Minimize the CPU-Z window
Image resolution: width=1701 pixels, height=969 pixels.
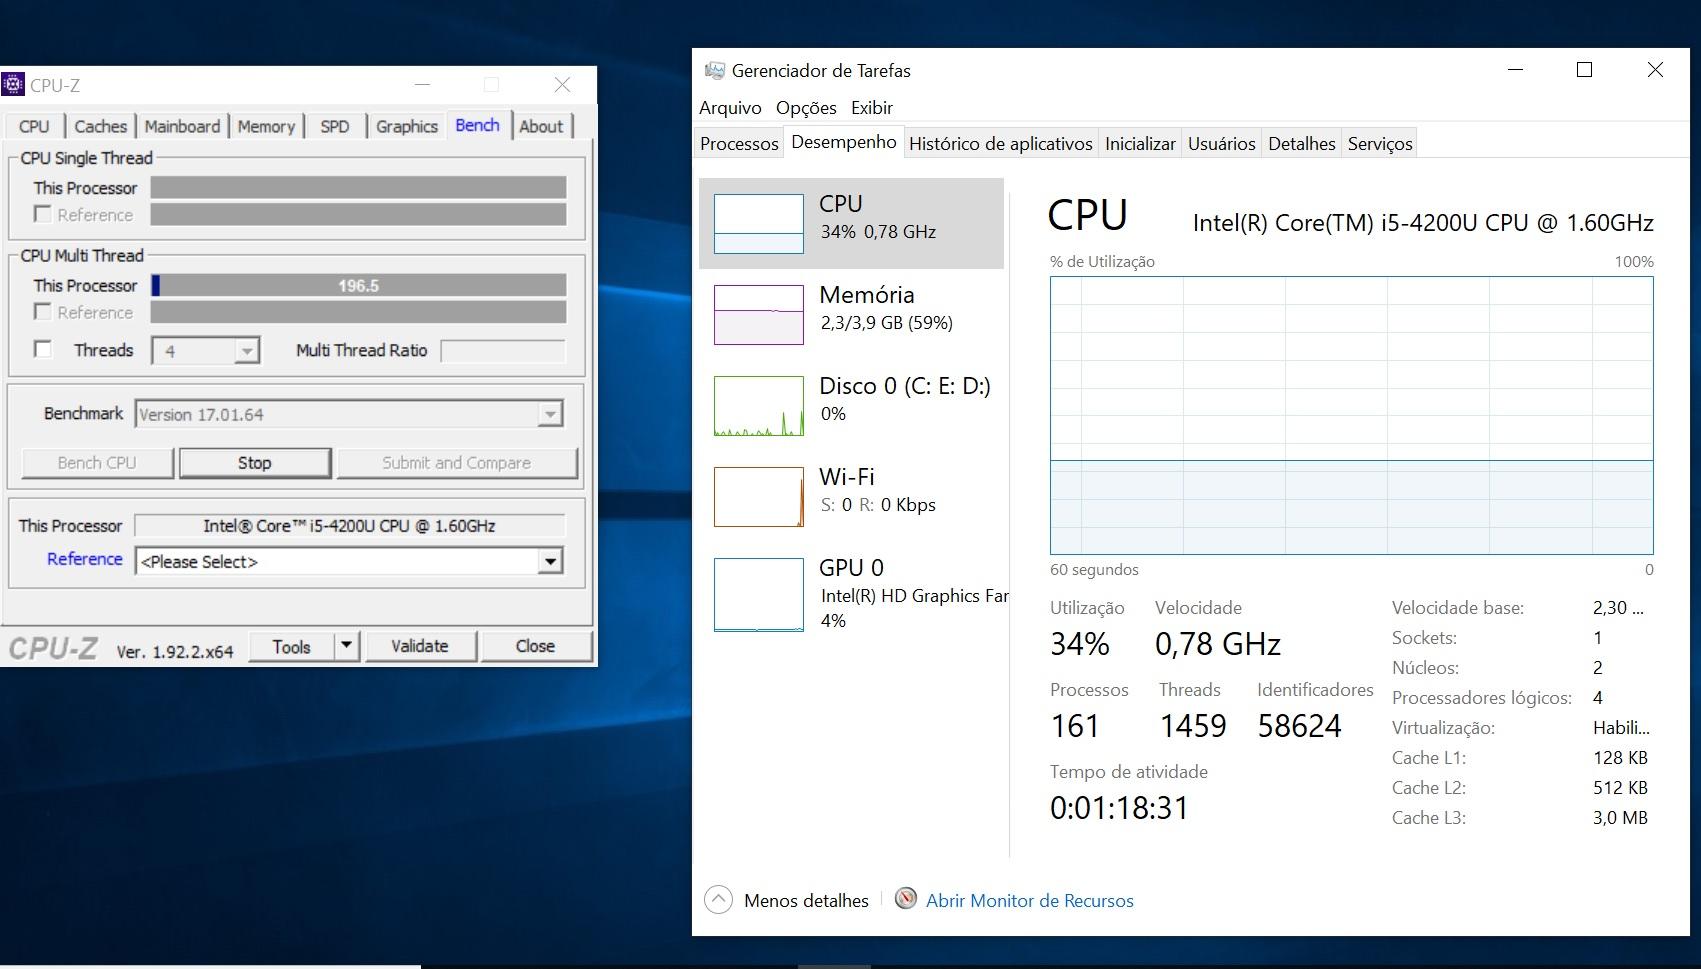coord(422,85)
